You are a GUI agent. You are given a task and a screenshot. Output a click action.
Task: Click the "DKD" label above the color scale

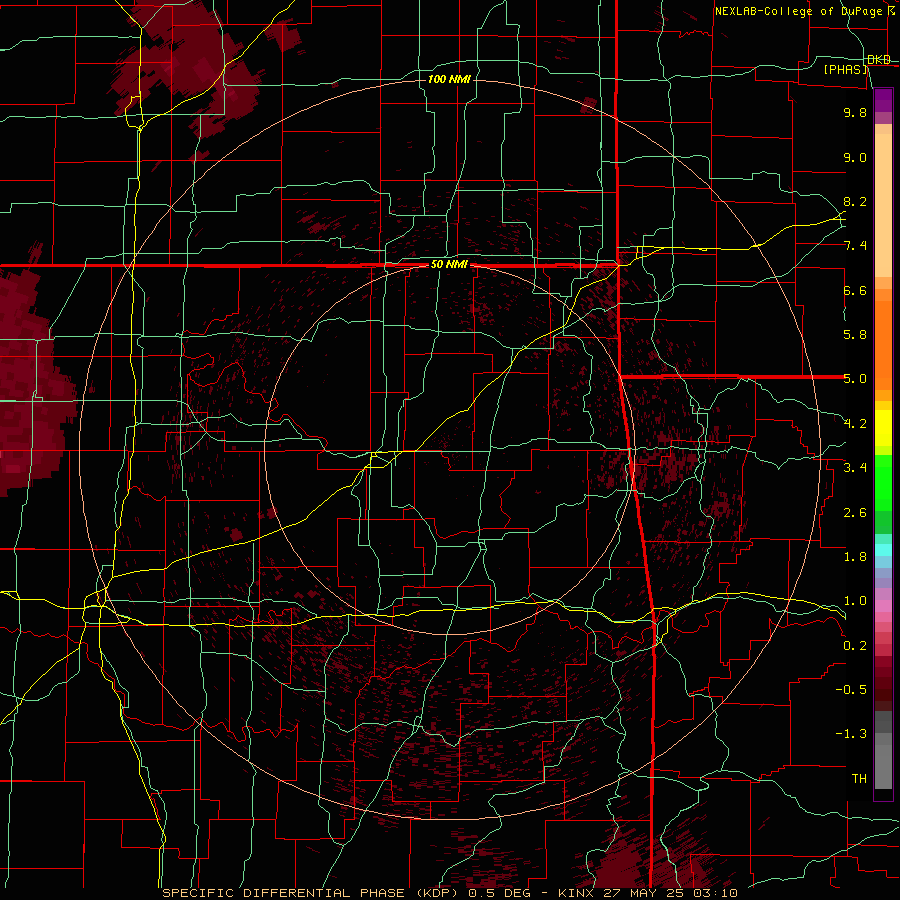point(879,60)
